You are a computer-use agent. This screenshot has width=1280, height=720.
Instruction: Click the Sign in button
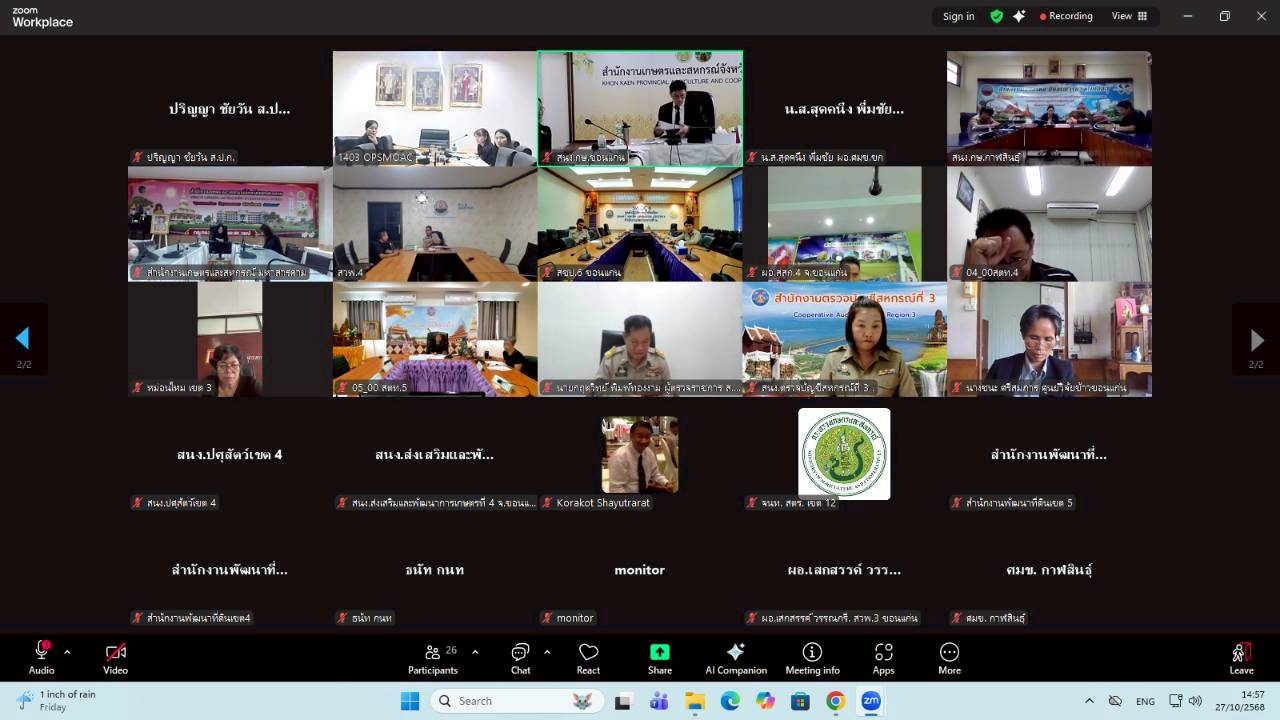[x=958, y=16]
